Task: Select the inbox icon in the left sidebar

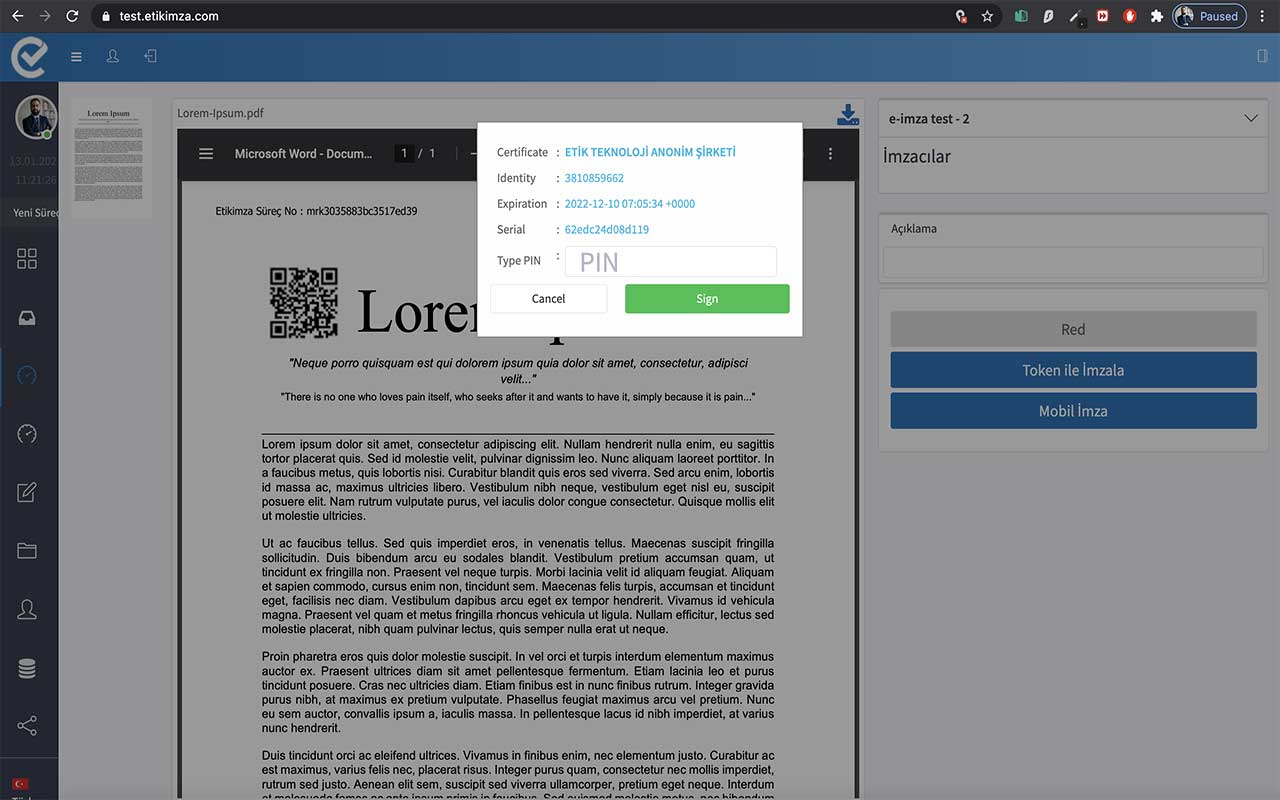Action: coord(29,317)
